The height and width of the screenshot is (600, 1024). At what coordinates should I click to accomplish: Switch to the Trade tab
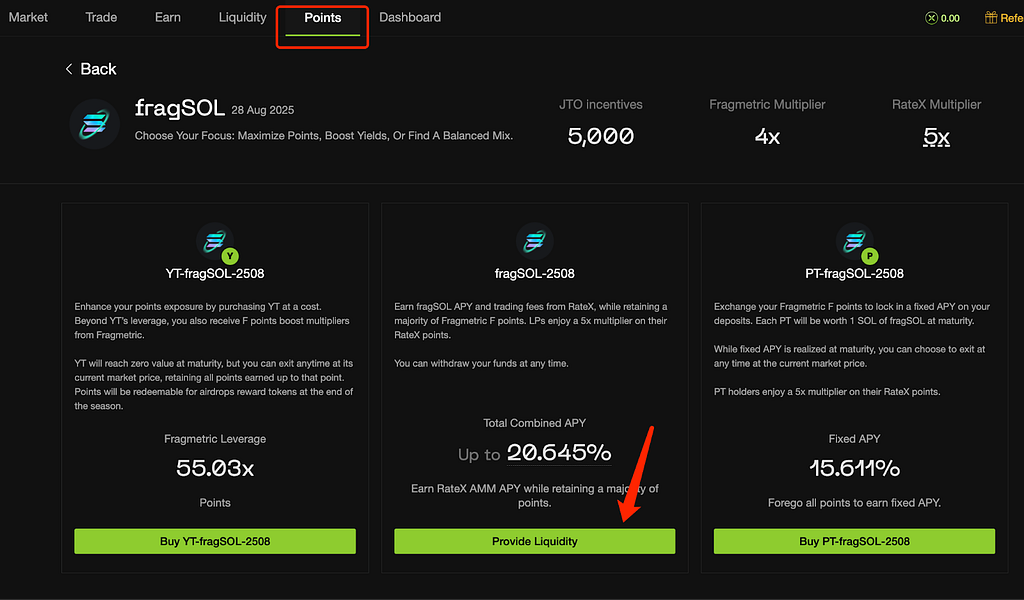101,18
